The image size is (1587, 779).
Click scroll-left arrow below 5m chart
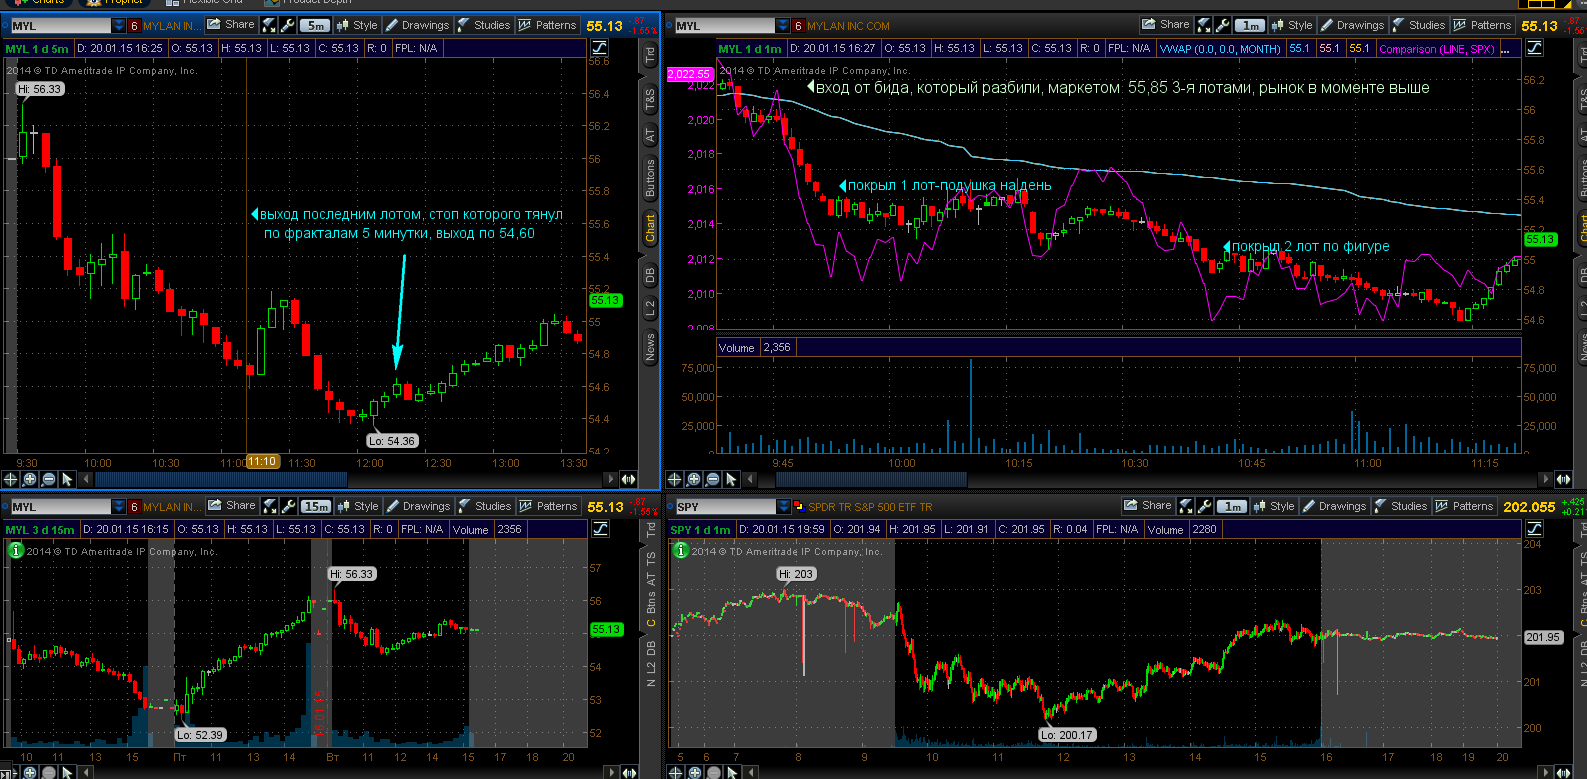click(x=84, y=479)
